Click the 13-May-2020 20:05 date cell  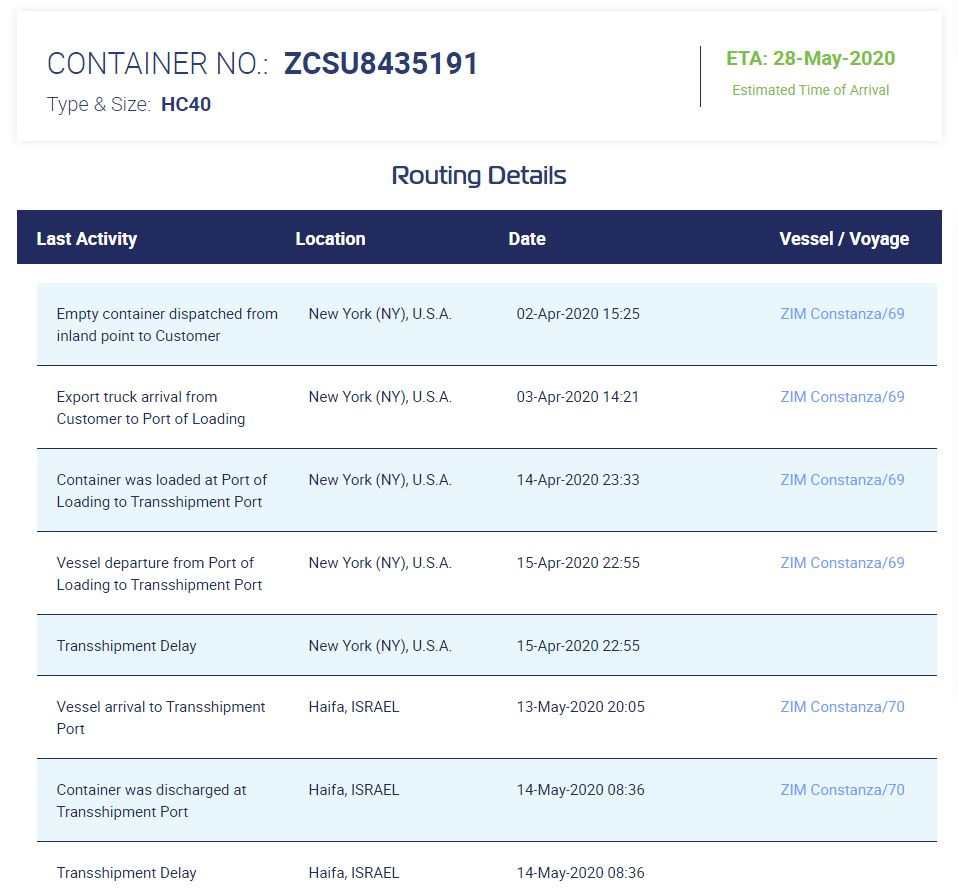pos(580,707)
